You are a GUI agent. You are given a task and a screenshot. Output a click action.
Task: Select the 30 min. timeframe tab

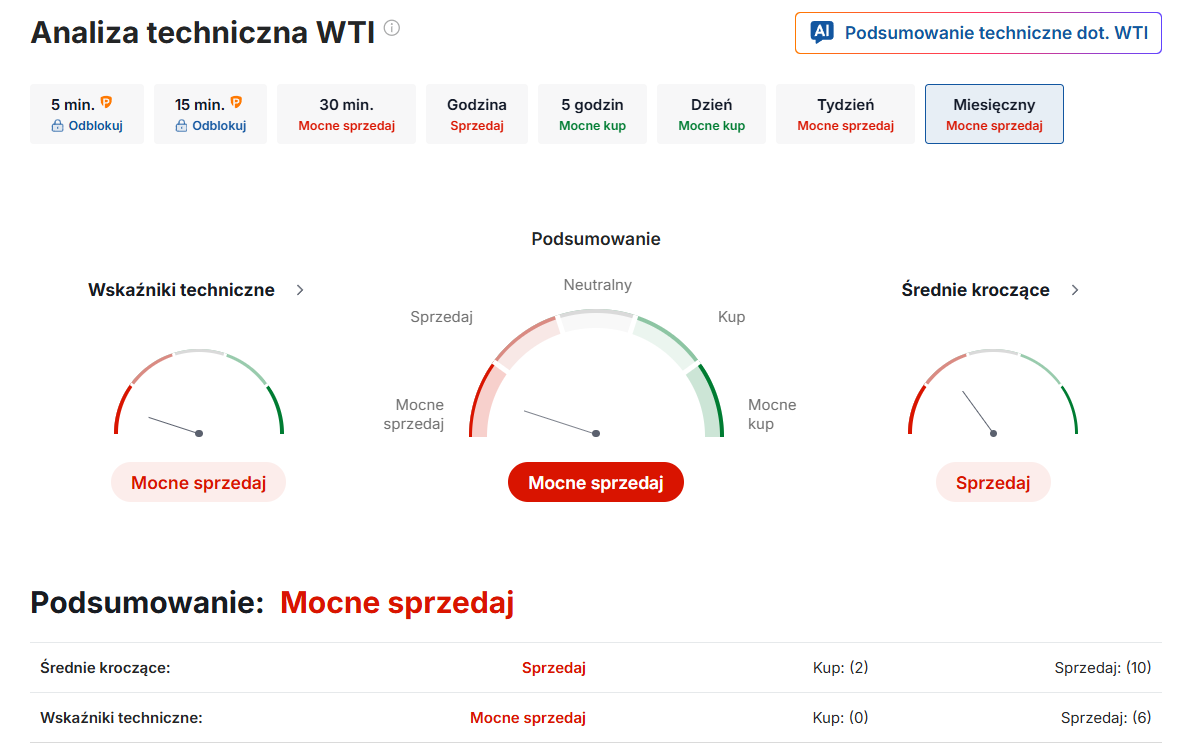pyautogui.click(x=346, y=114)
